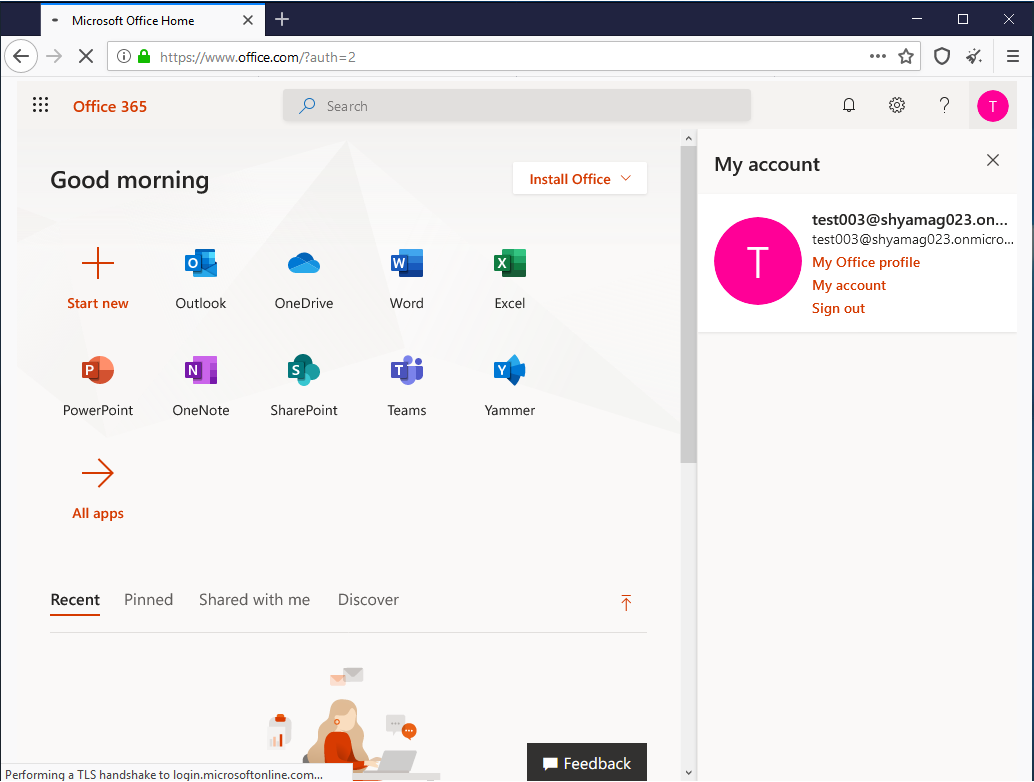The width and height of the screenshot is (1034, 782).
Task: Open the Office app launcher grid
Action: tap(40, 105)
